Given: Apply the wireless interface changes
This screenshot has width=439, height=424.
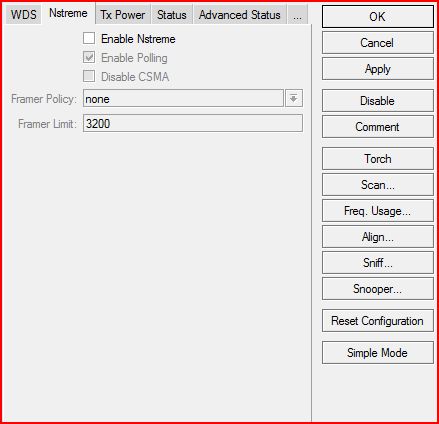Looking at the screenshot, I should click(x=378, y=69).
